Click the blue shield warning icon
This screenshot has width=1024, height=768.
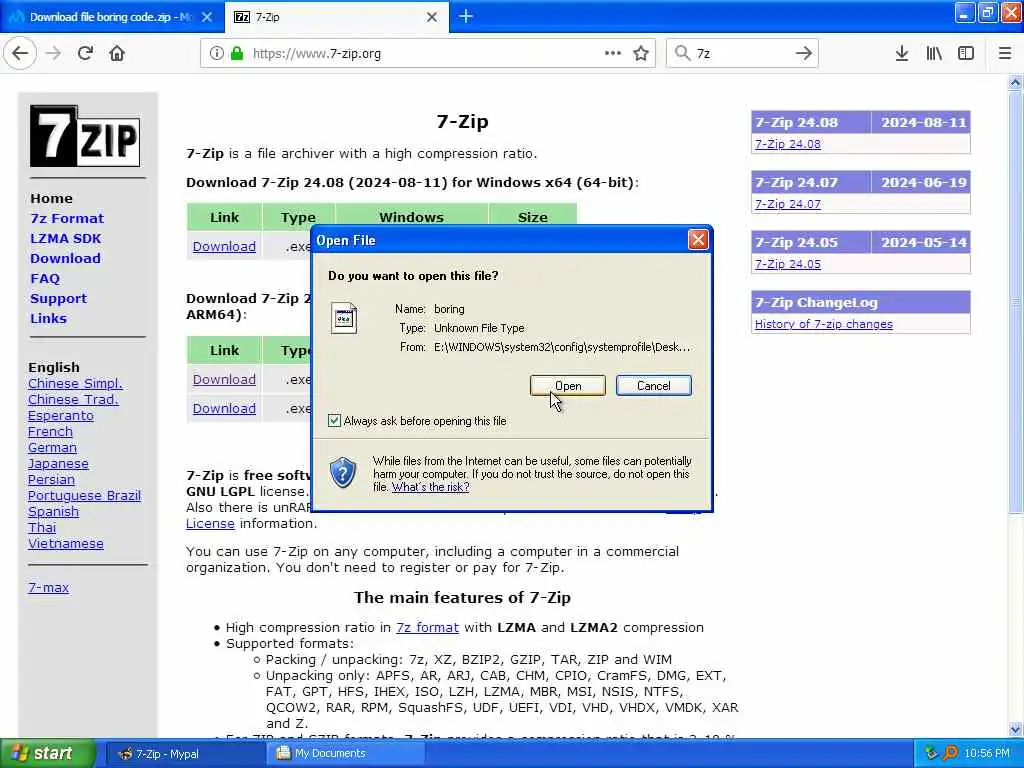(343, 473)
